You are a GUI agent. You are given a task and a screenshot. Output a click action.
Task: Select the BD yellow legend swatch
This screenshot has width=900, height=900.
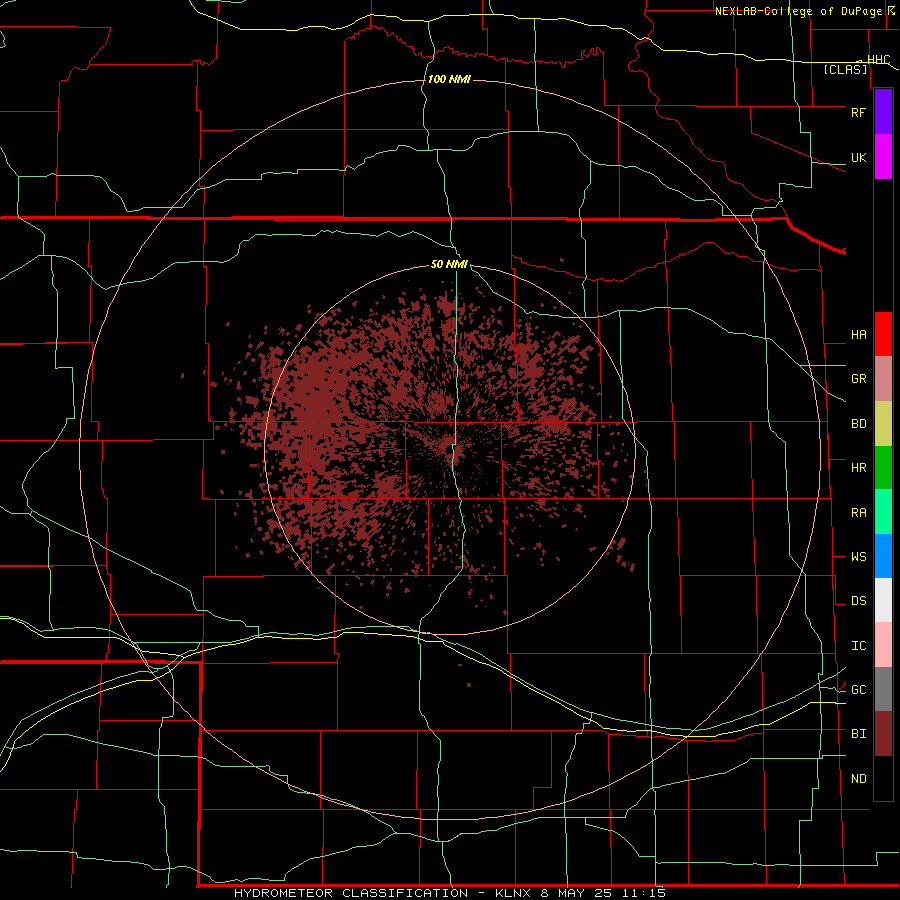(883, 423)
